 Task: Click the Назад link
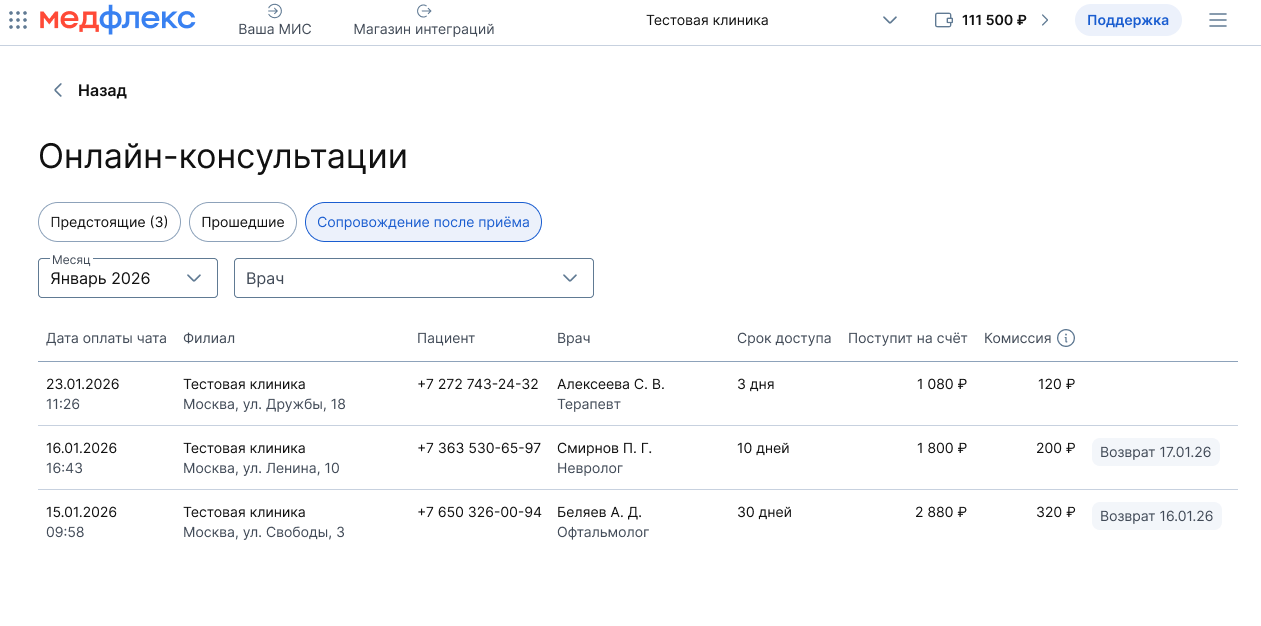(102, 90)
